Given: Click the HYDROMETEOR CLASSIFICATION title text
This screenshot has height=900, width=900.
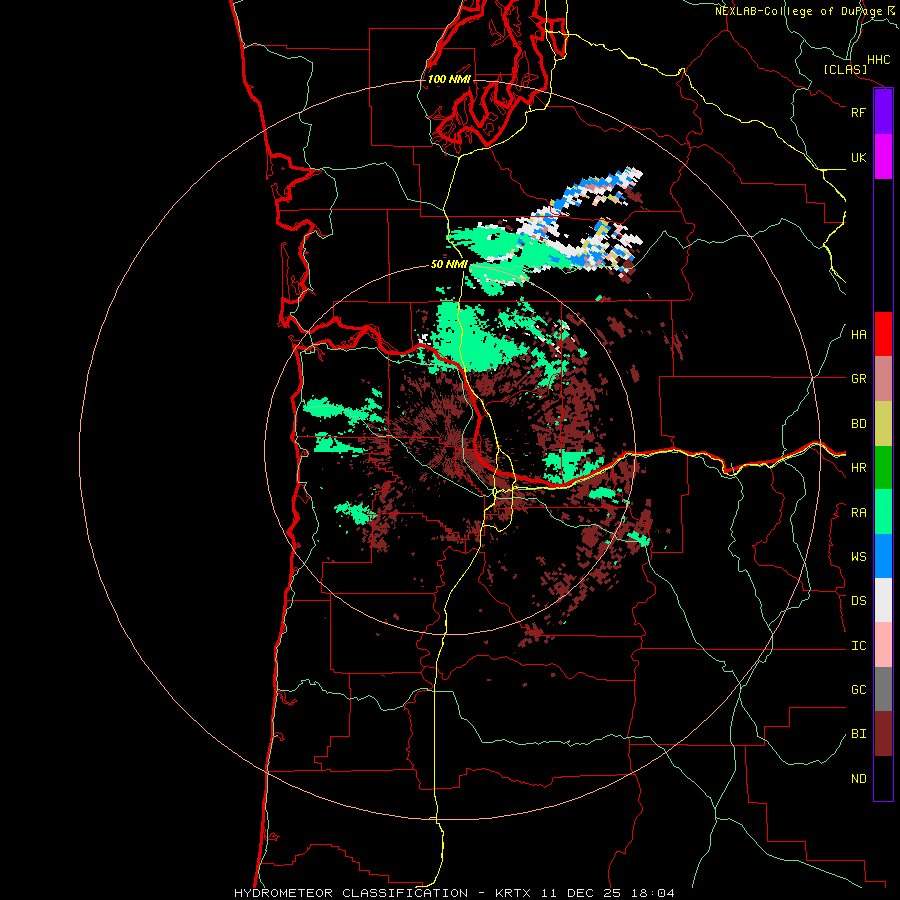Looking at the screenshot, I should point(351,893).
